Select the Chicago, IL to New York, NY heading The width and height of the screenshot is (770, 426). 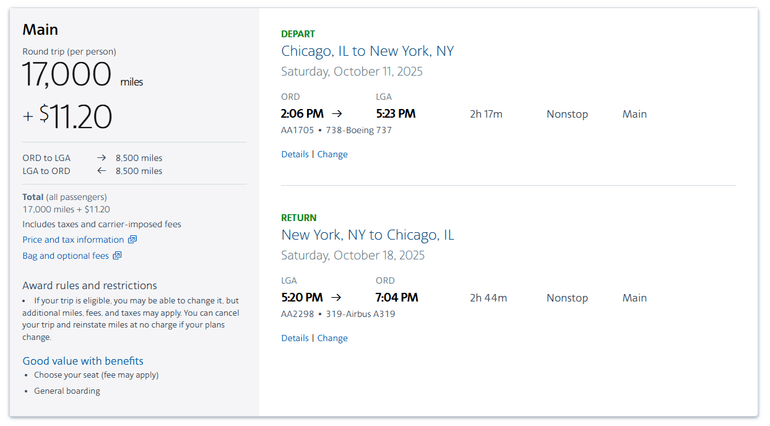pyautogui.click(x=367, y=51)
